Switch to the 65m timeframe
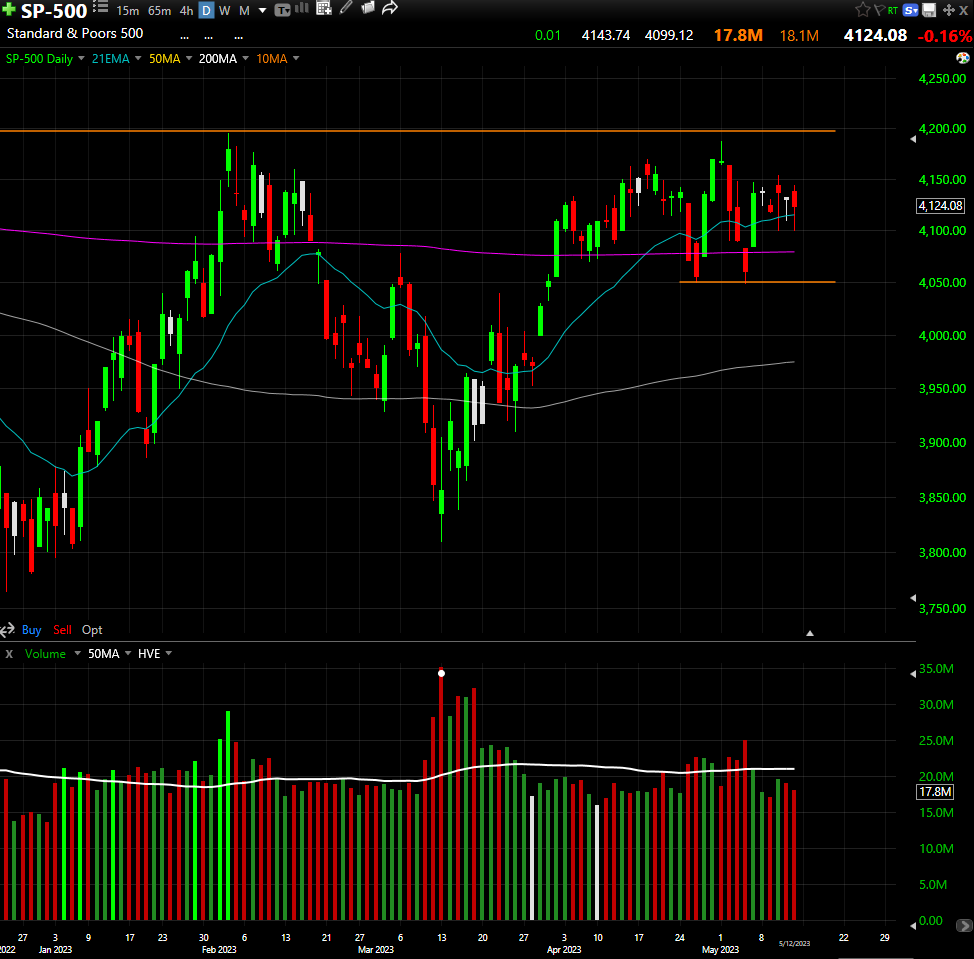Viewport: 974px width, 959px height. click(x=160, y=11)
